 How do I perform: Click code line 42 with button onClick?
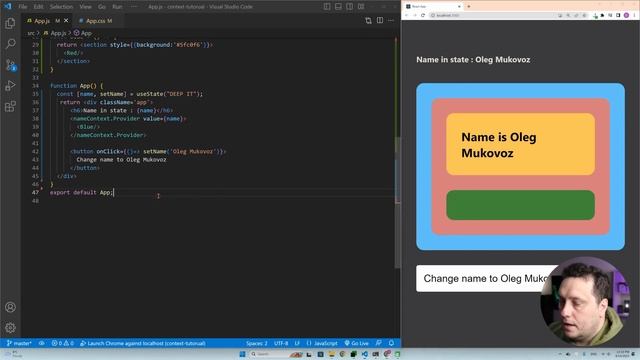coord(148,151)
